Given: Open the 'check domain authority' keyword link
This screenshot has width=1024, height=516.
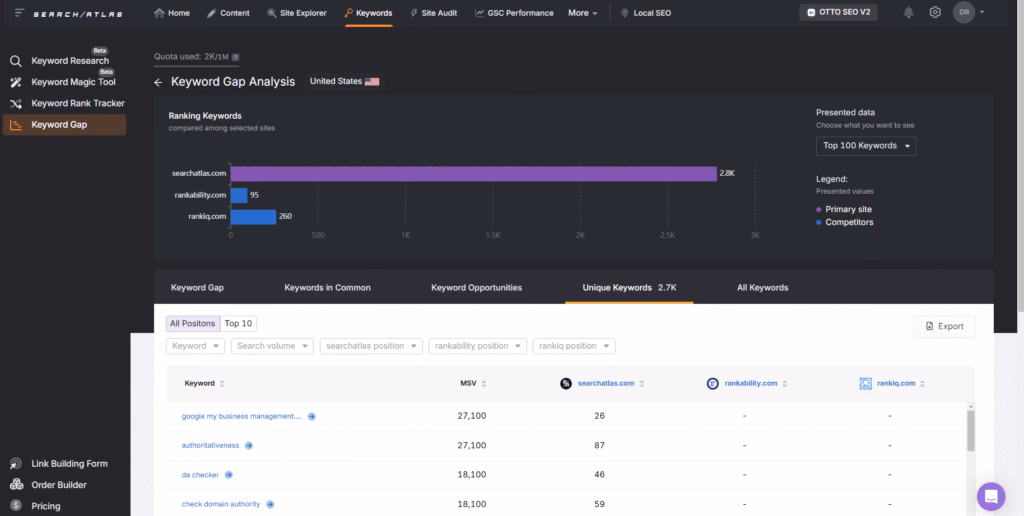Looking at the screenshot, I should point(220,504).
